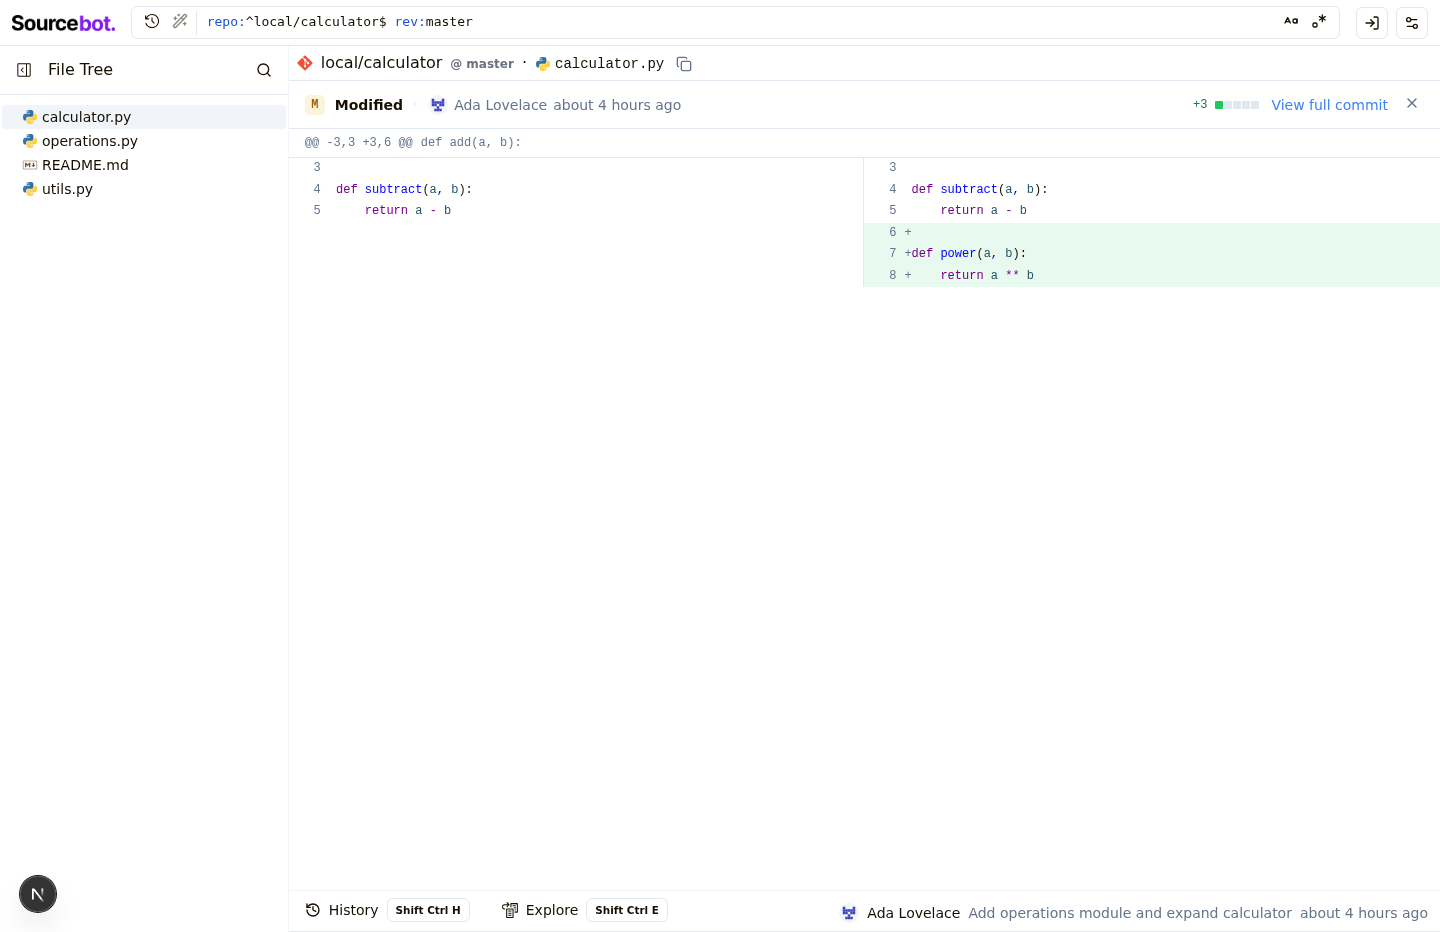Search files in File Tree
Viewport: 1440px width, 932px height.
pos(264,70)
